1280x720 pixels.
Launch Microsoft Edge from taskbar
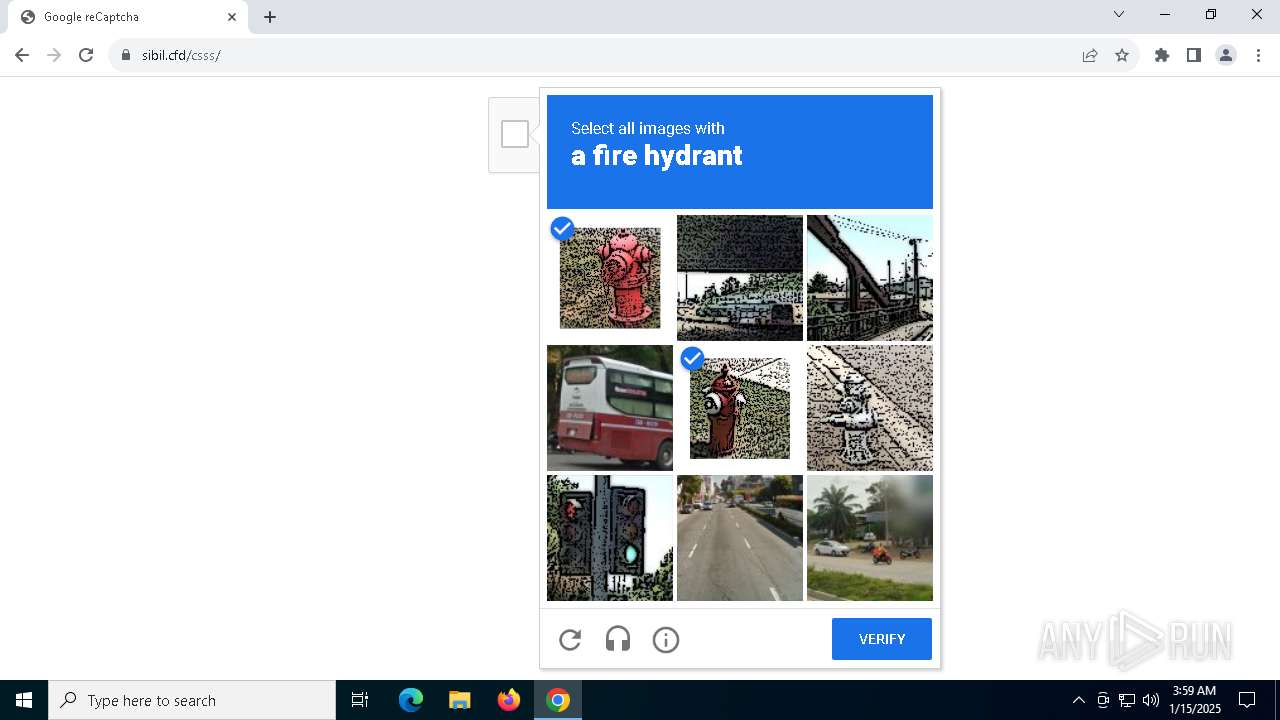[411, 700]
